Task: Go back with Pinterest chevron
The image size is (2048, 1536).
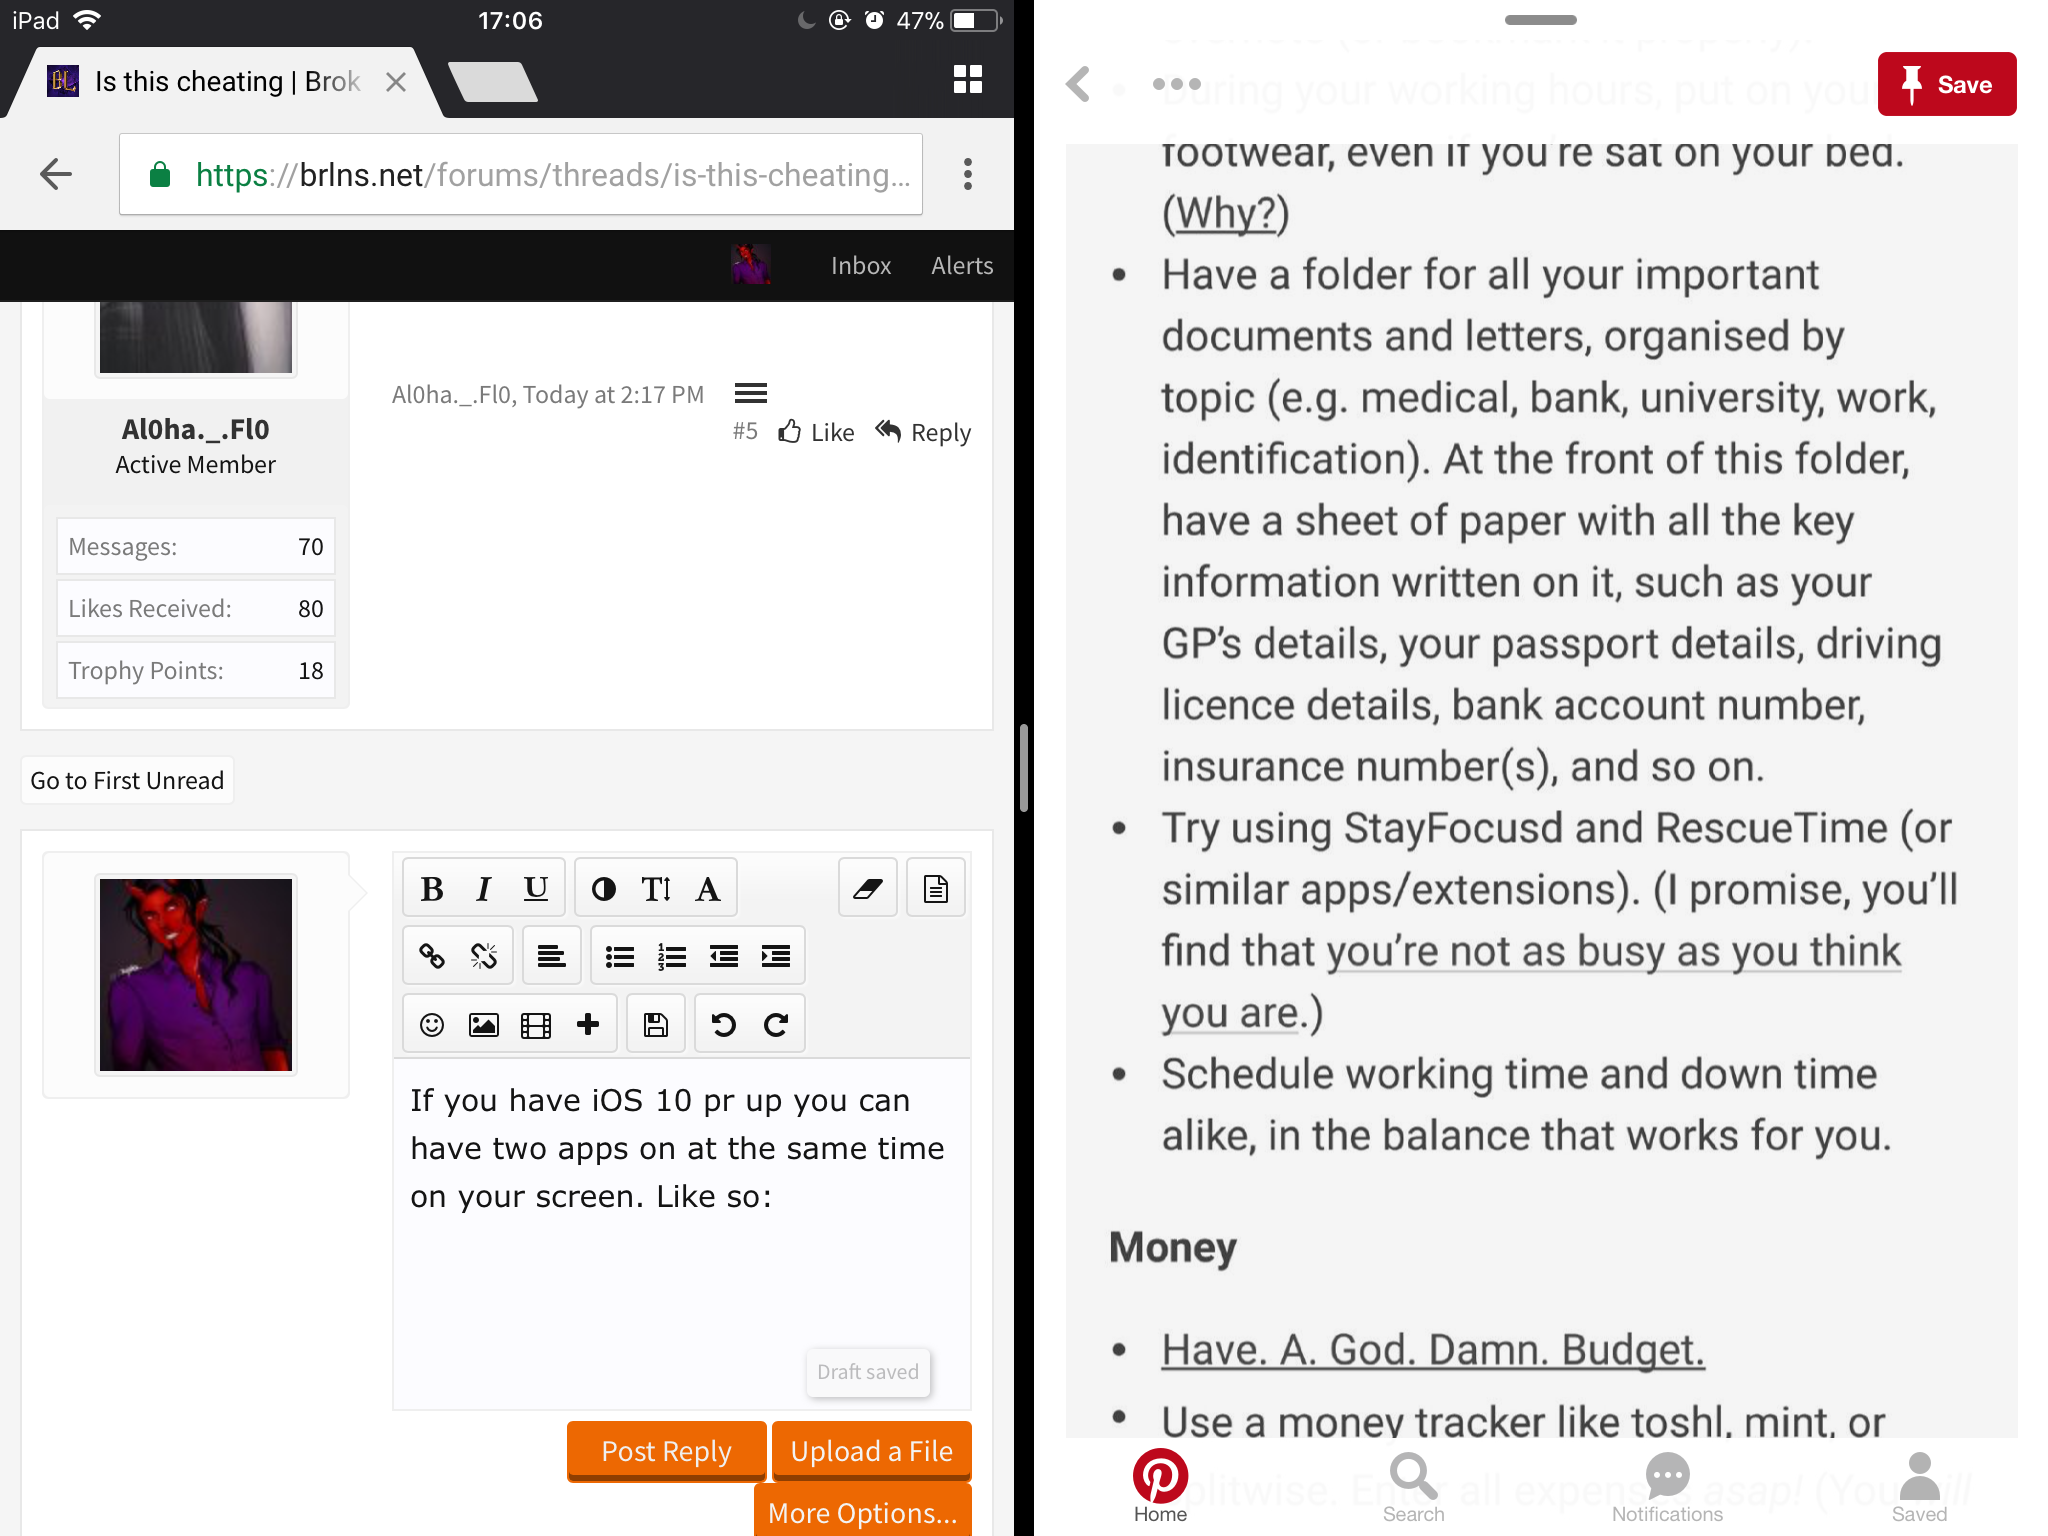Action: tap(1078, 84)
